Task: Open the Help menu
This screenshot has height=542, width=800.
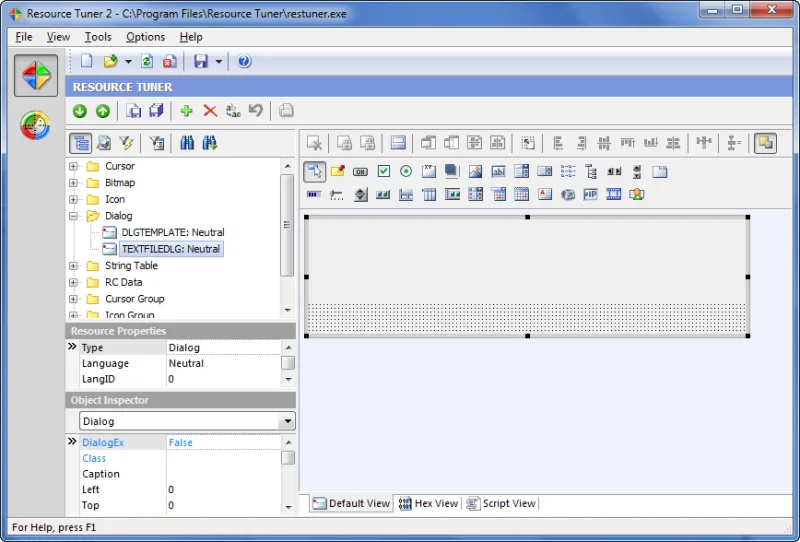Action: coord(191,37)
